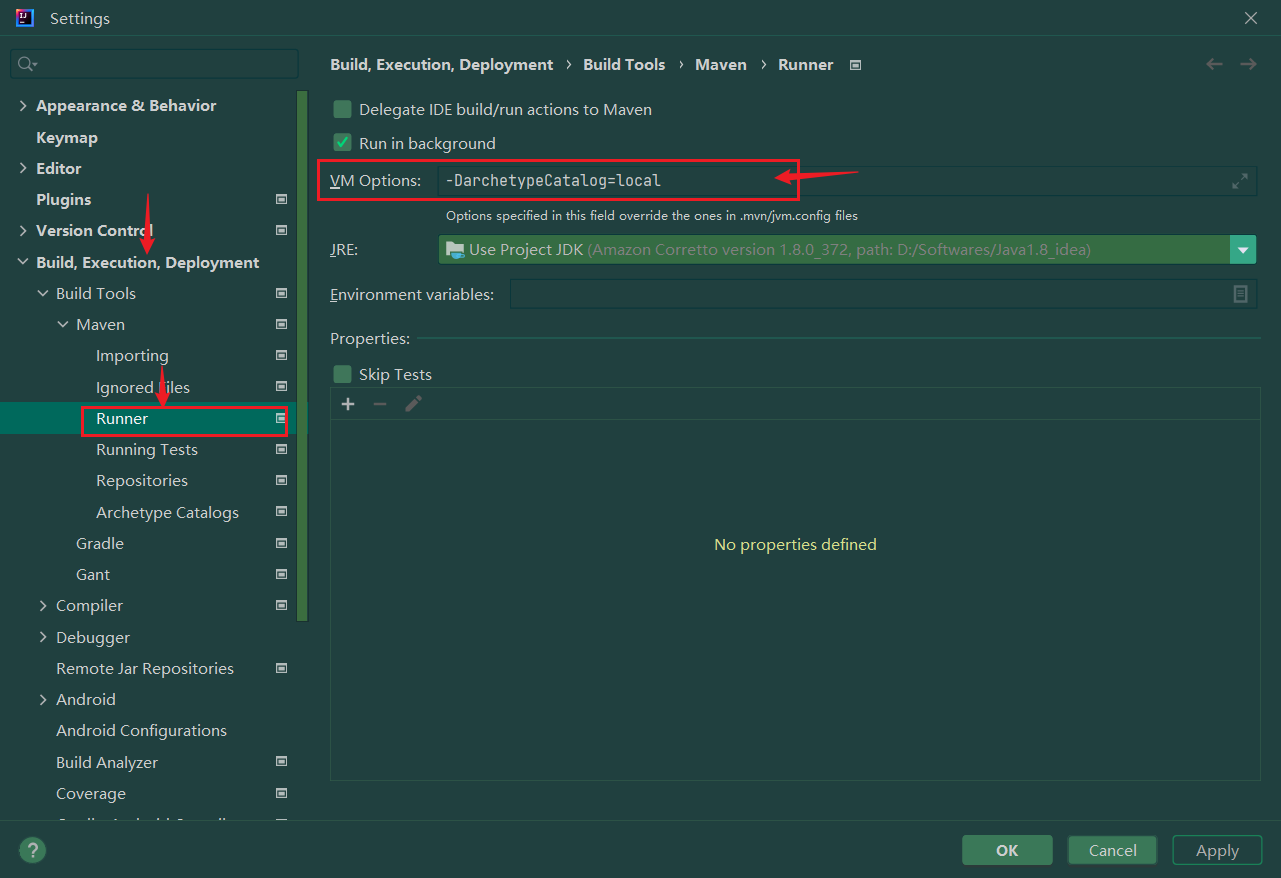Click project icon next to Gradle

281,544
